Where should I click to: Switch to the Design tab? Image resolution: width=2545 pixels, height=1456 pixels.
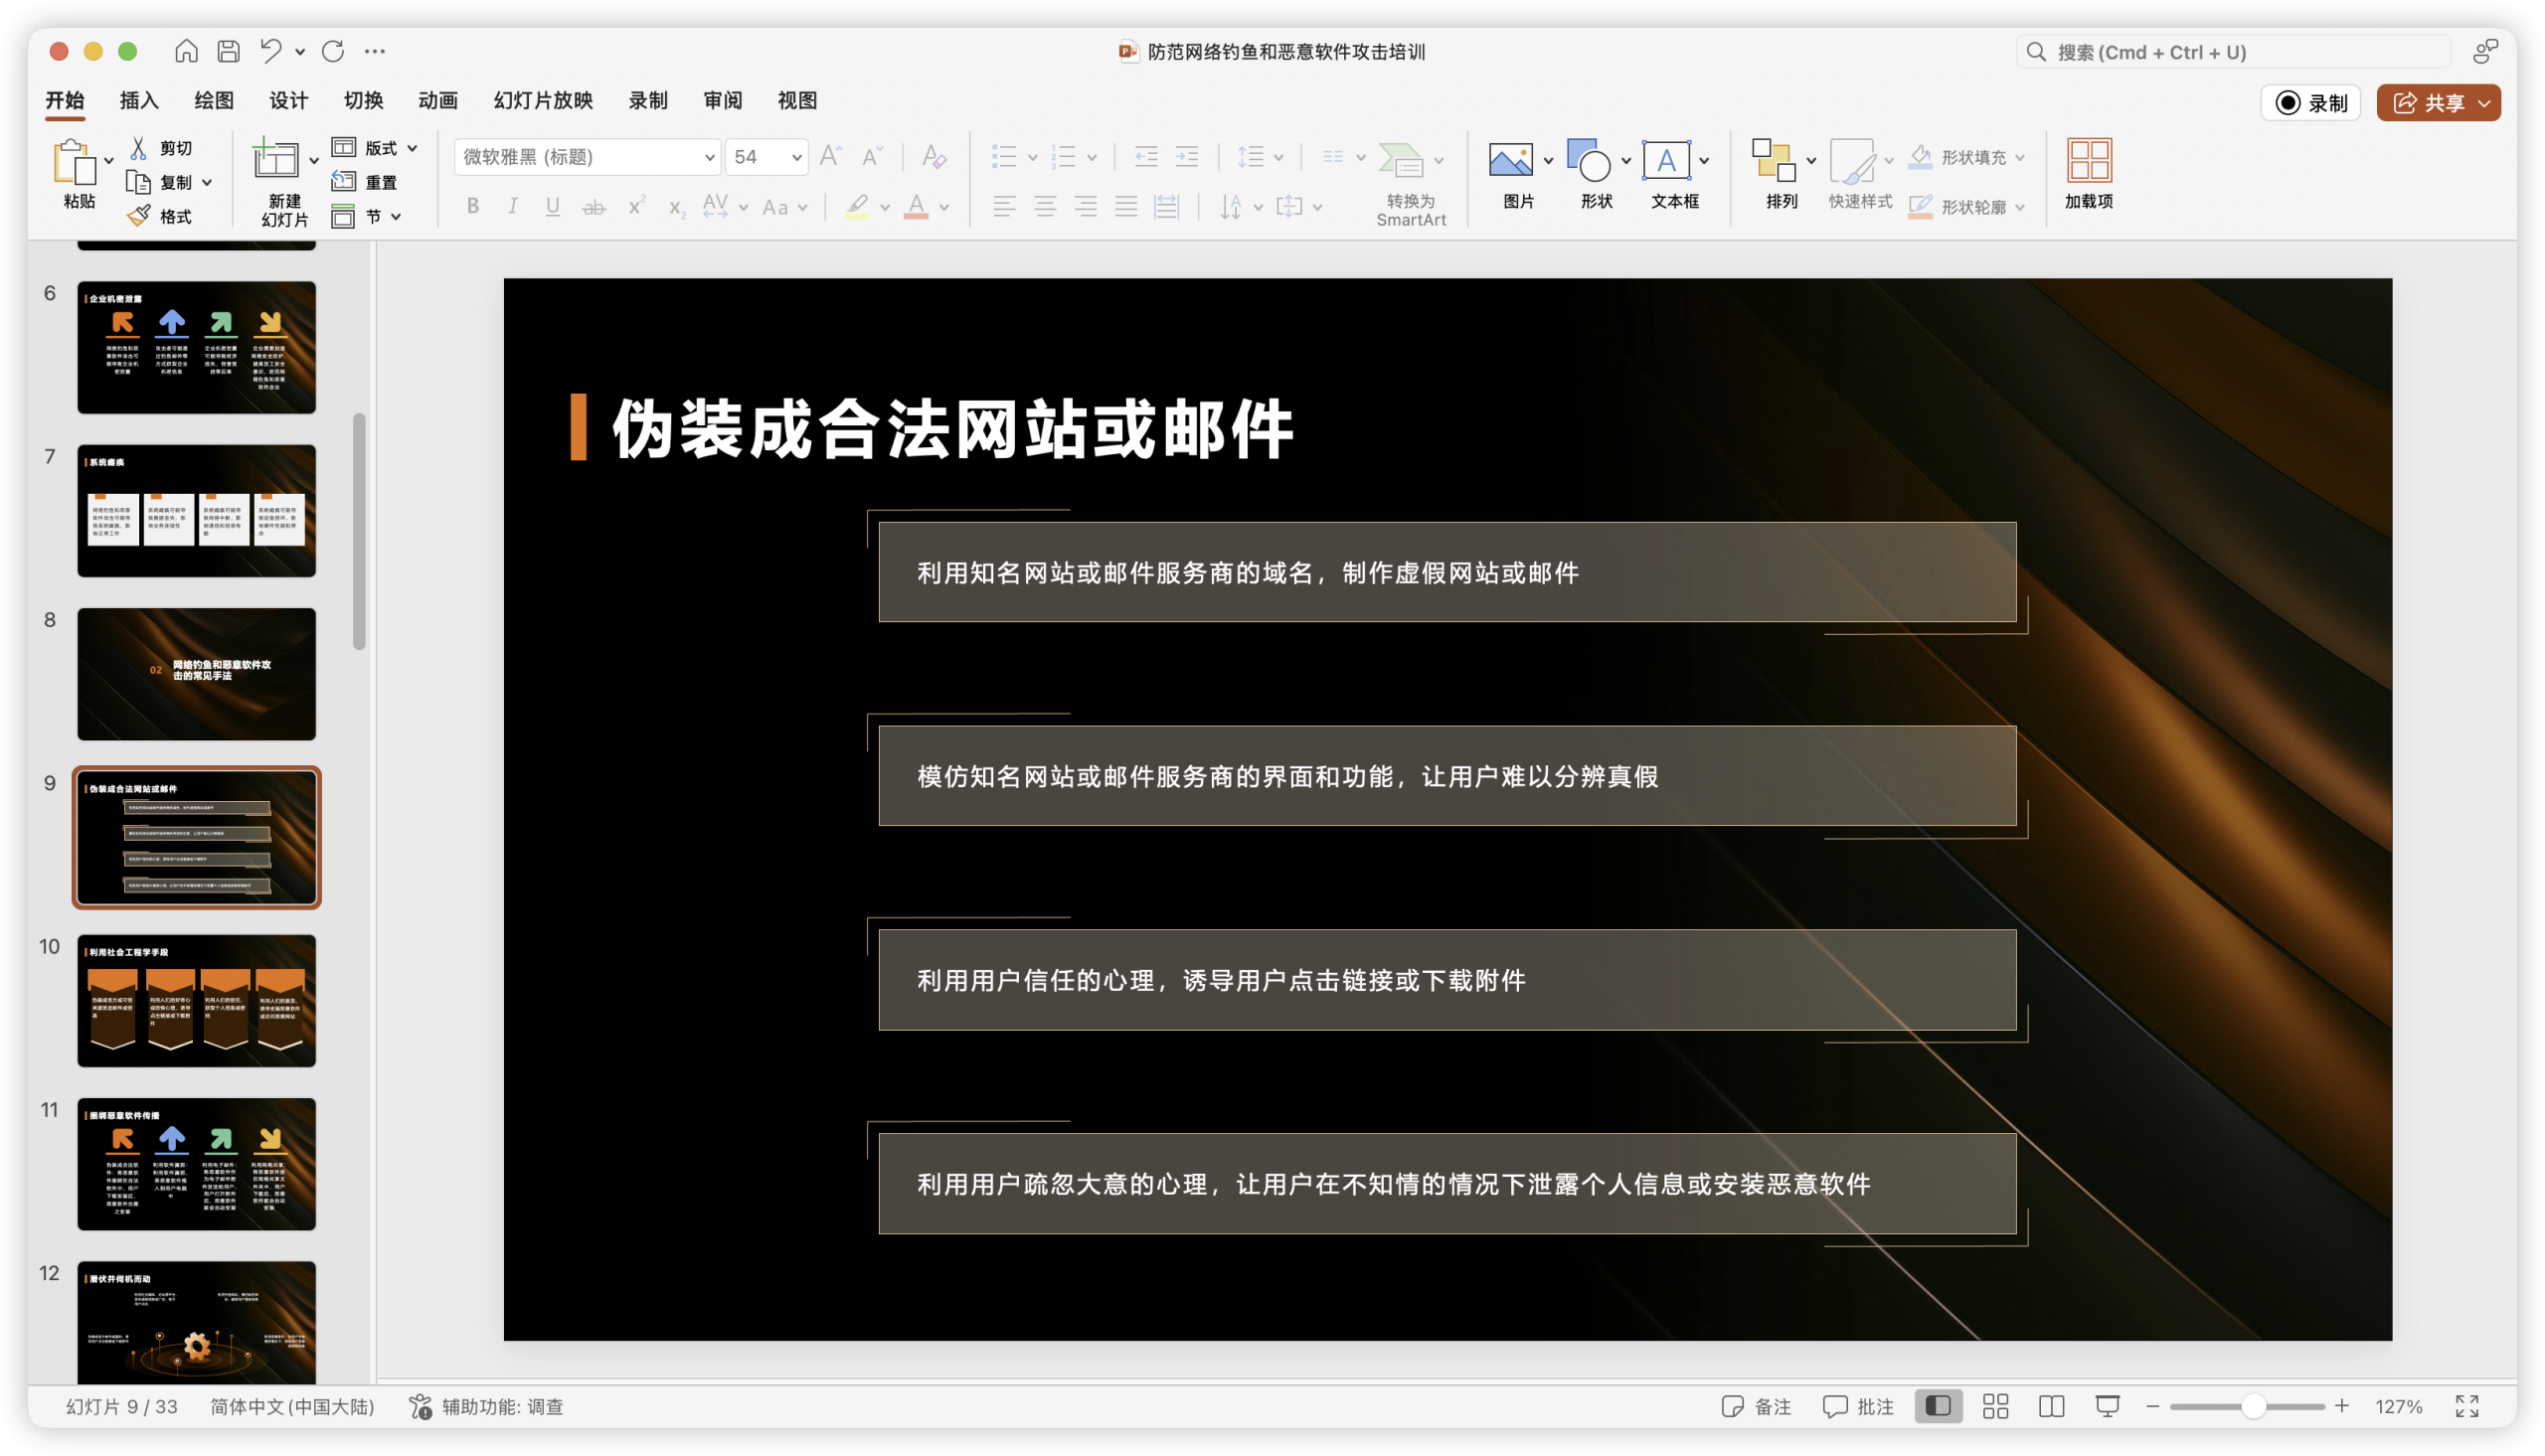tap(288, 100)
